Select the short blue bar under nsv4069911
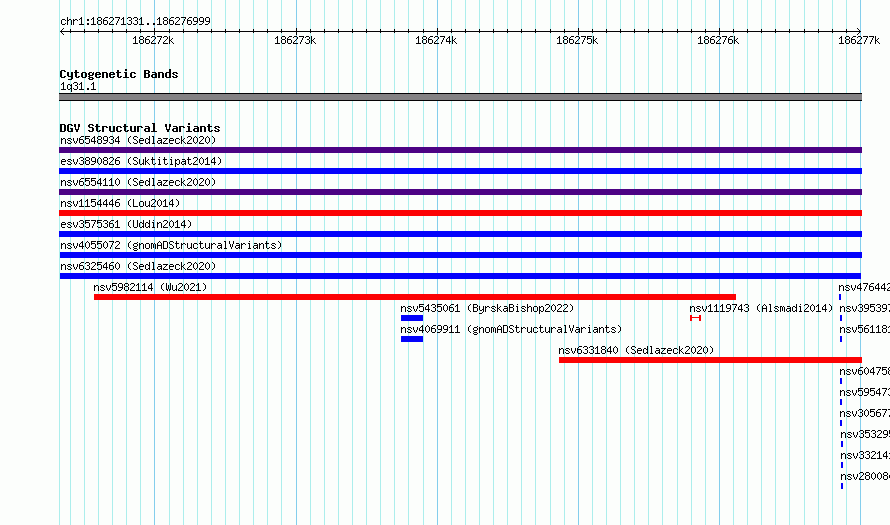Image resolution: width=890 pixels, height=525 pixels. (412, 339)
